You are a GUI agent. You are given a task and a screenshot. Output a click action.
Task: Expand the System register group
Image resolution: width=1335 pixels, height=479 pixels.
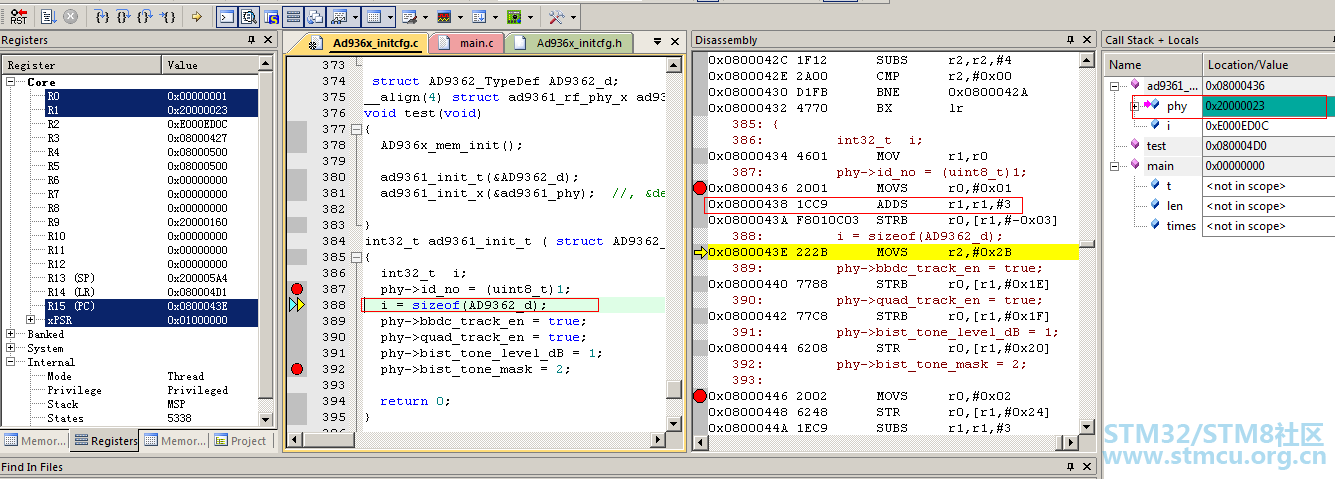12,348
